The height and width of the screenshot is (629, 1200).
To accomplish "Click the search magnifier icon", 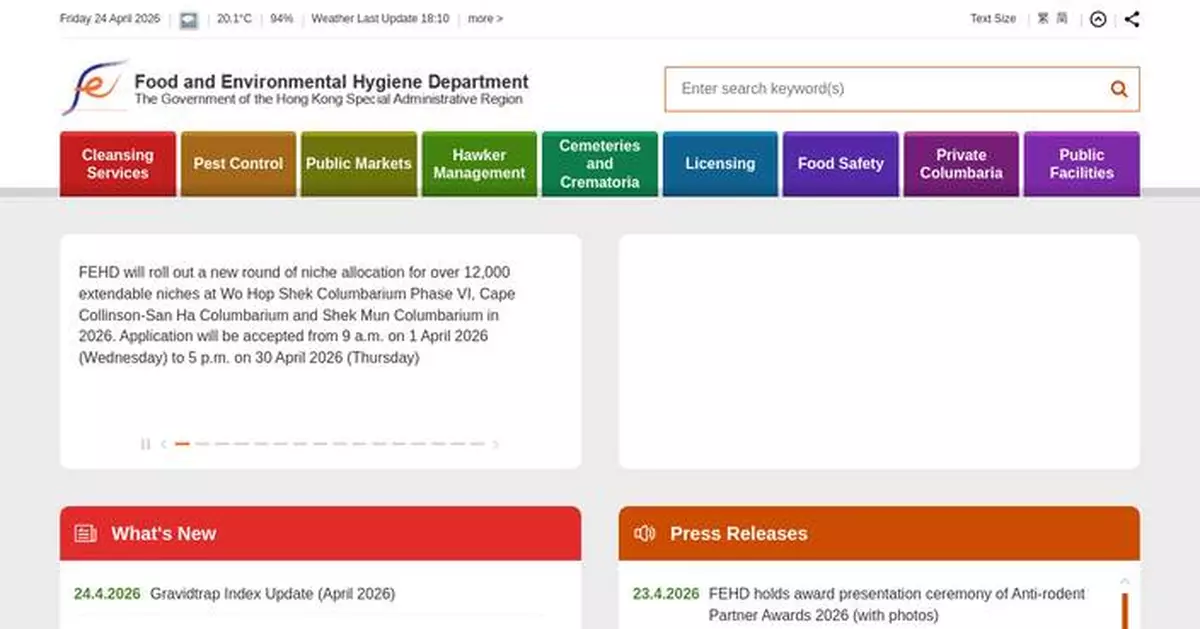I will [x=1118, y=88].
